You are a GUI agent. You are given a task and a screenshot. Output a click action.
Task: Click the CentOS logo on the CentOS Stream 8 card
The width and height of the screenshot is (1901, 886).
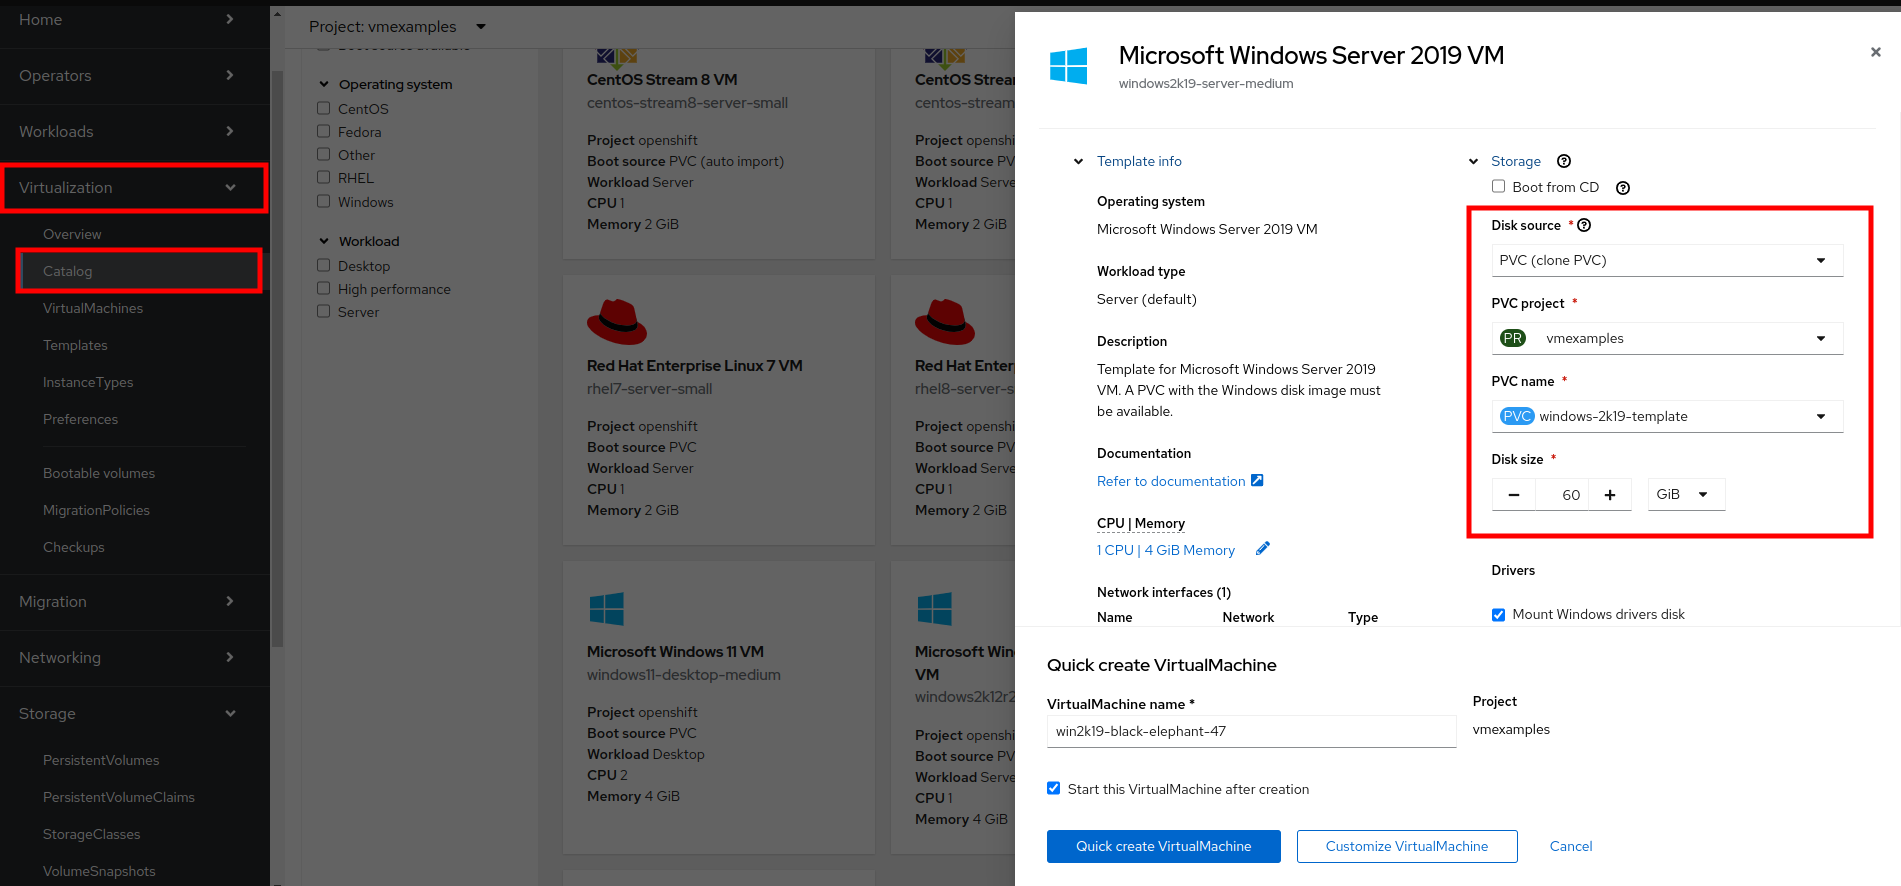click(617, 57)
